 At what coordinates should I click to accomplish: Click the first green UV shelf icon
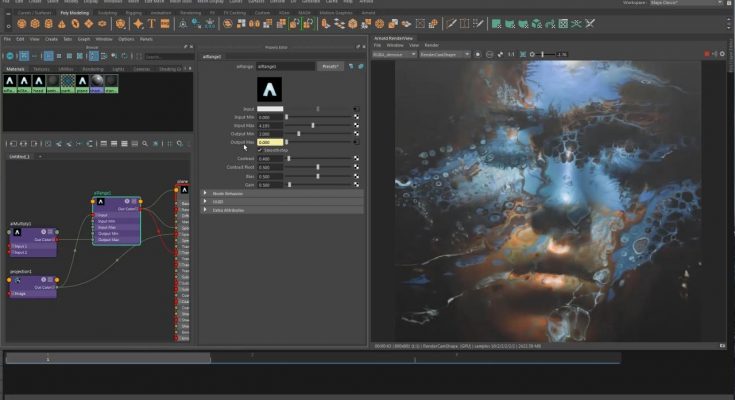[496, 23]
